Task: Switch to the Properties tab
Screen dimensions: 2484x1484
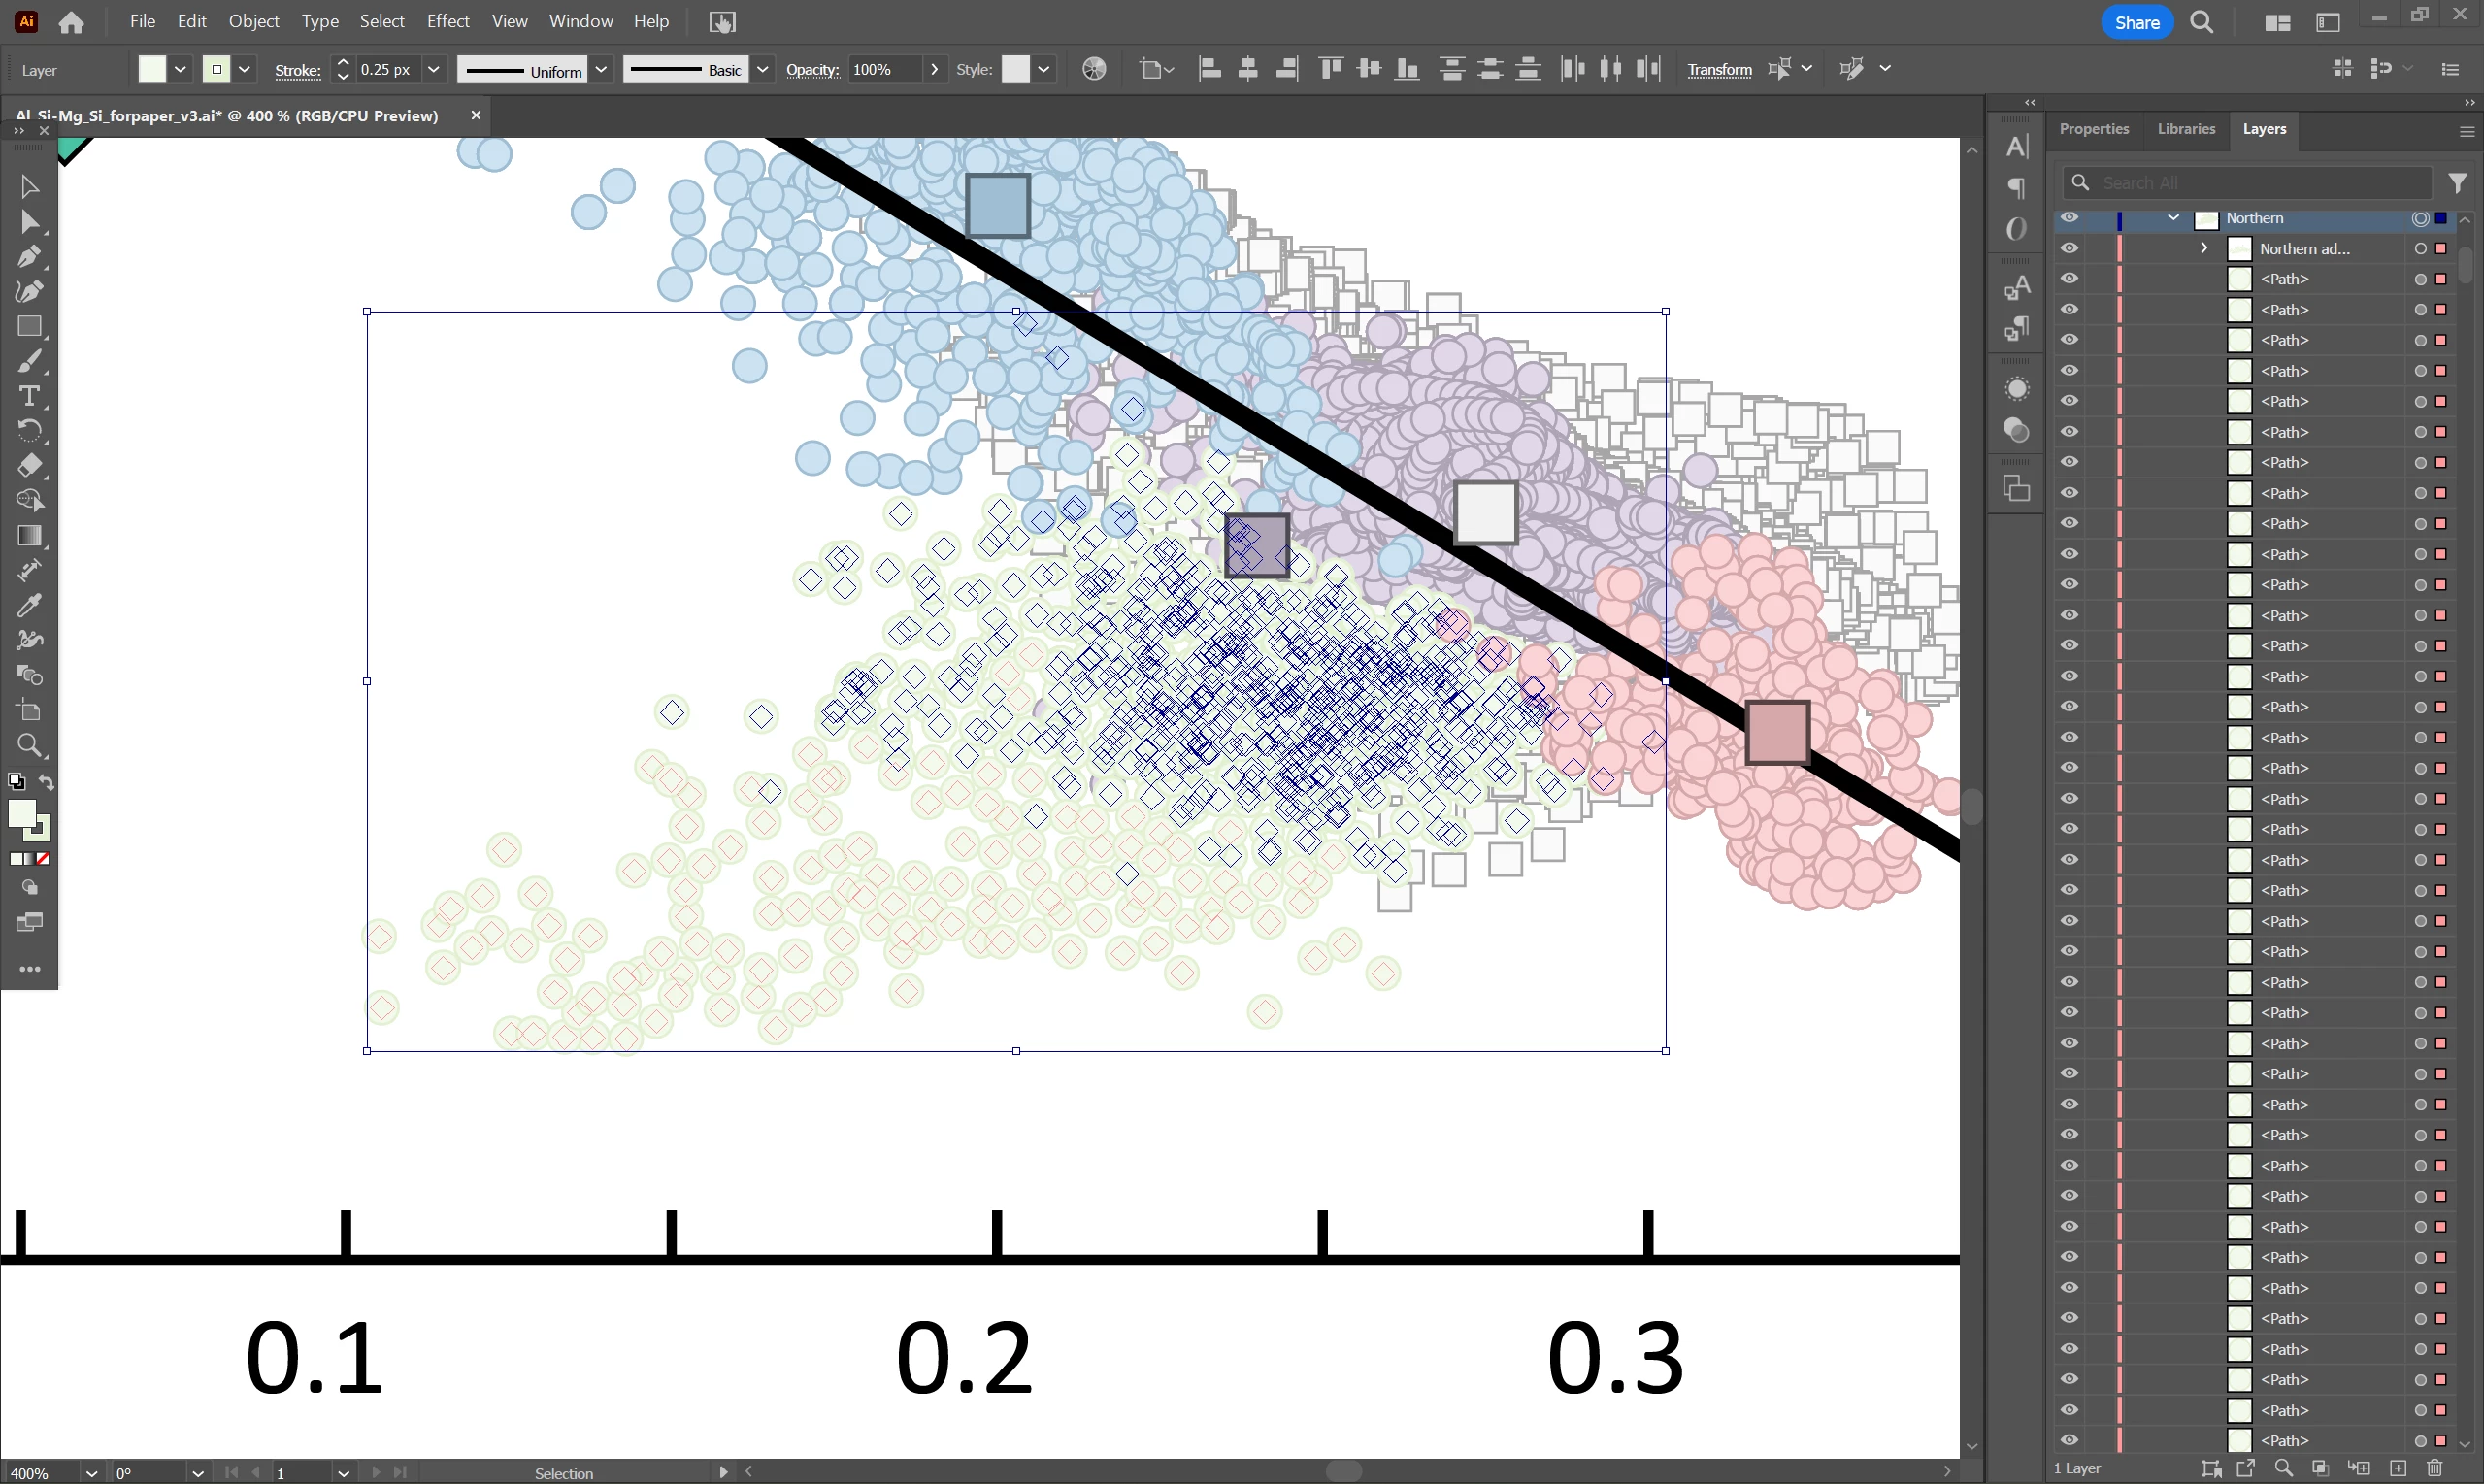Action: click(2093, 129)
